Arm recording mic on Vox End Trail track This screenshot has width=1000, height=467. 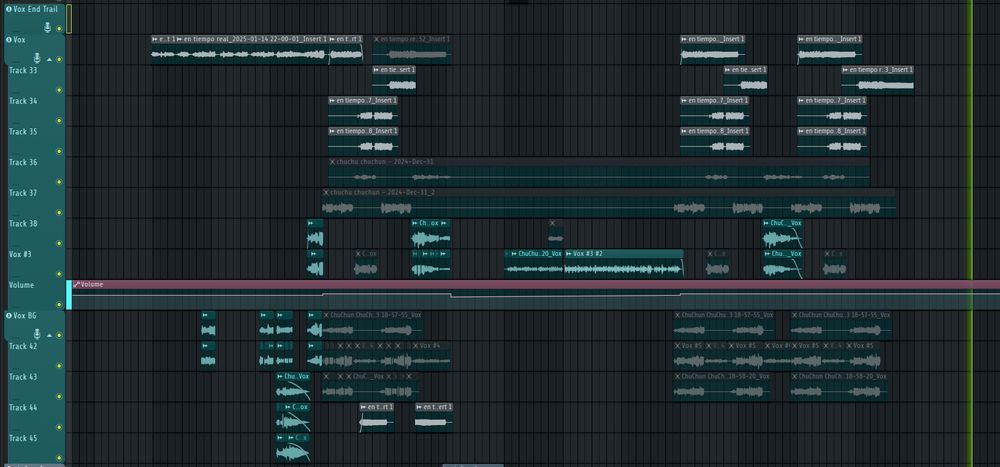click(x=47, y=27)
